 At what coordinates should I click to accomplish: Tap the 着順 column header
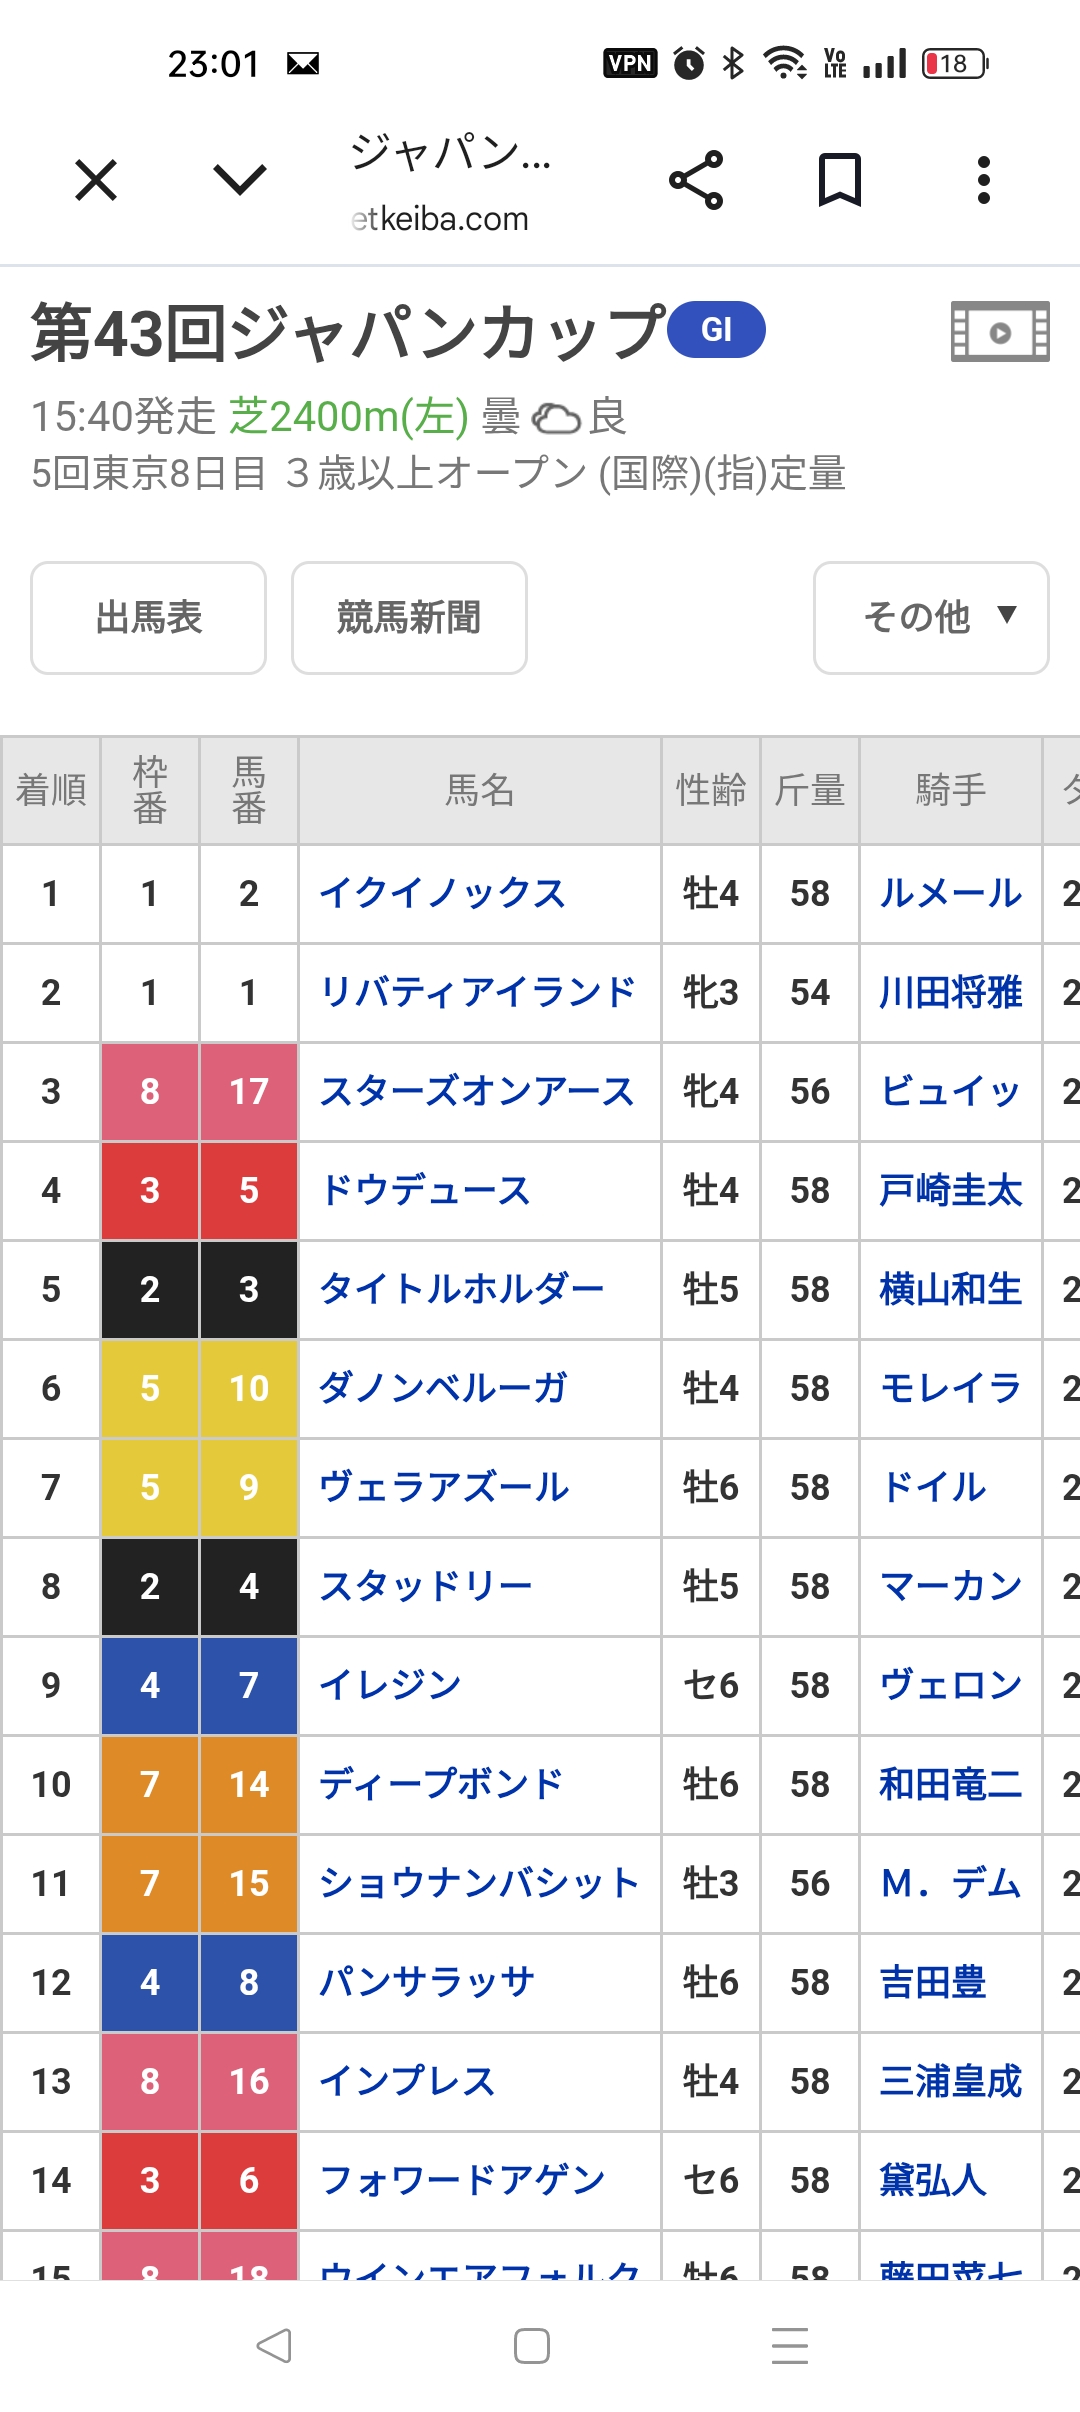51,790
